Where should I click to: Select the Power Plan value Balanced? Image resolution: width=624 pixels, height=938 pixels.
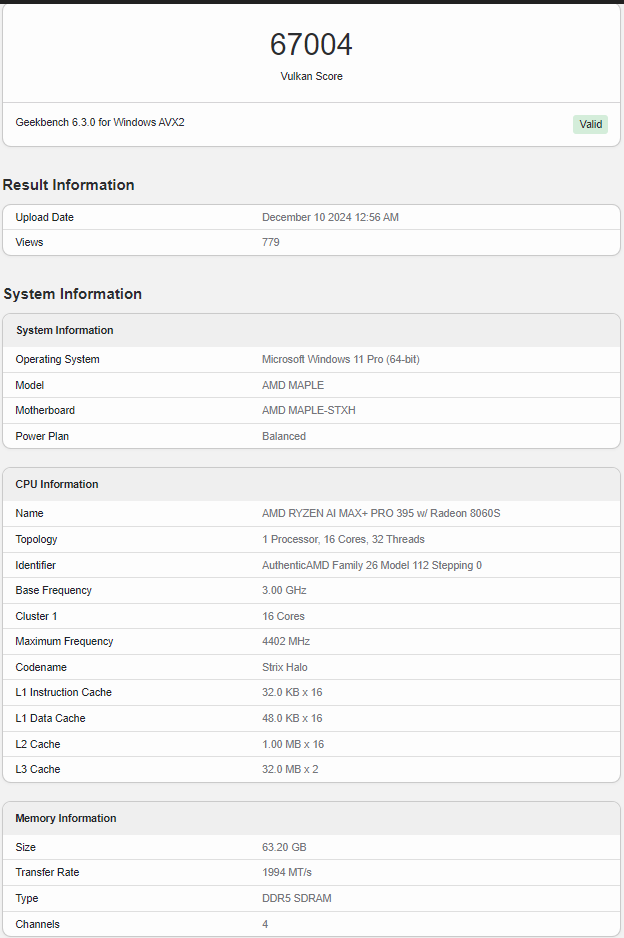pyautogui.click(x=284, y=436)
